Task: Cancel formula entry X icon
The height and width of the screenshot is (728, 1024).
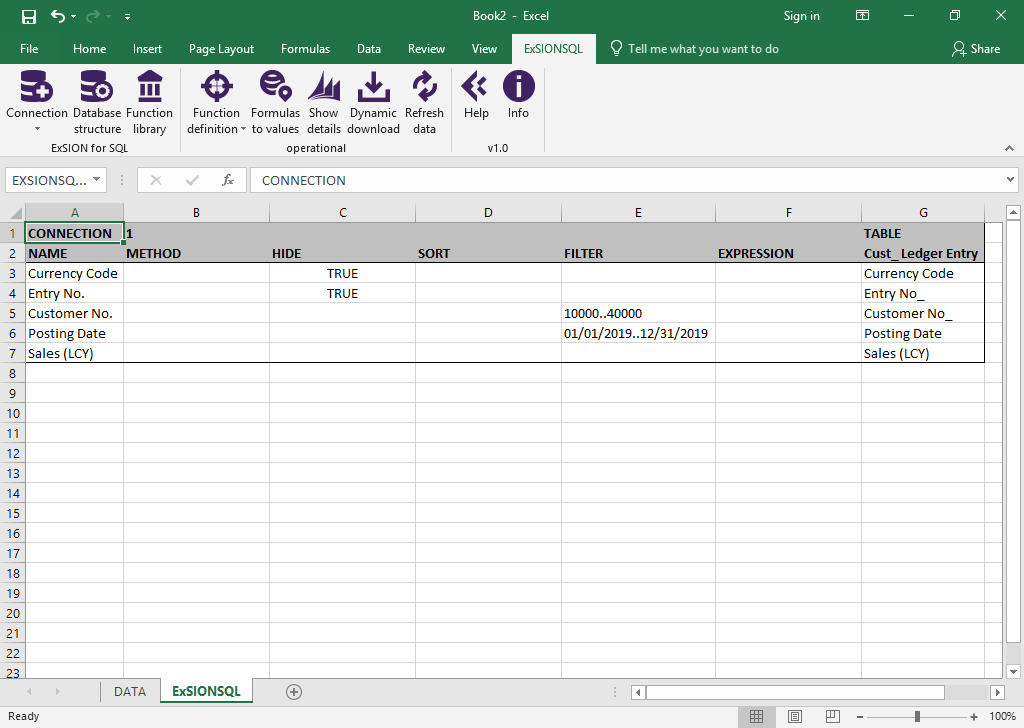Action: (155, 180)
